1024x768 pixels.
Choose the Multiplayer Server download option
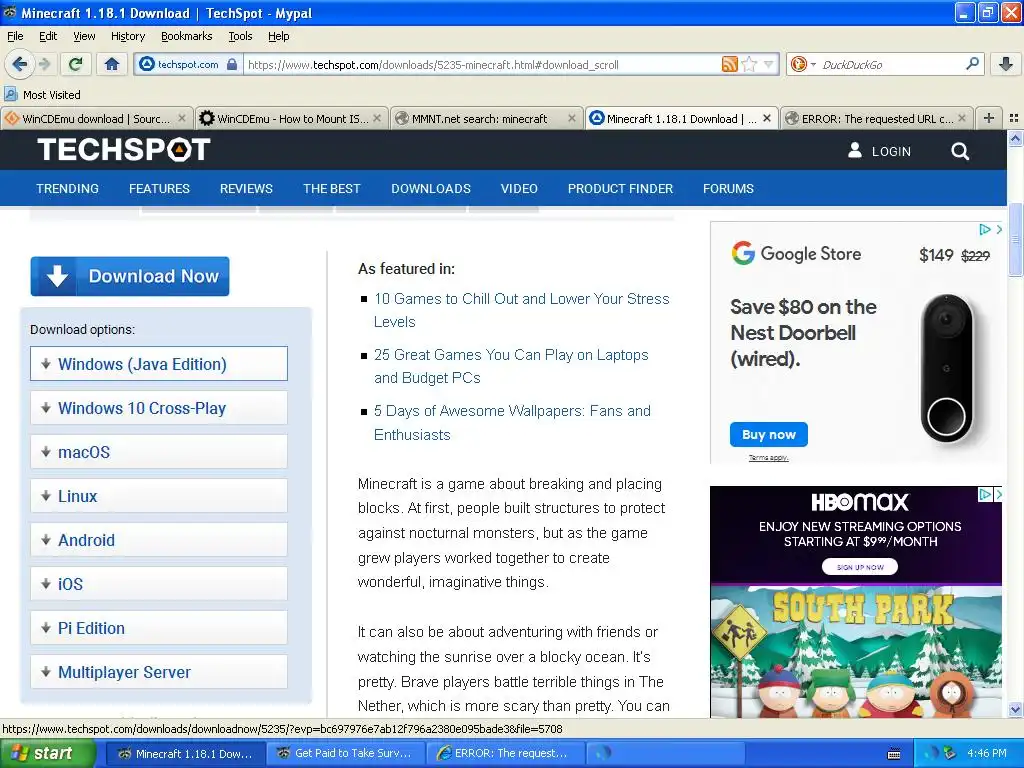[159, 672]
